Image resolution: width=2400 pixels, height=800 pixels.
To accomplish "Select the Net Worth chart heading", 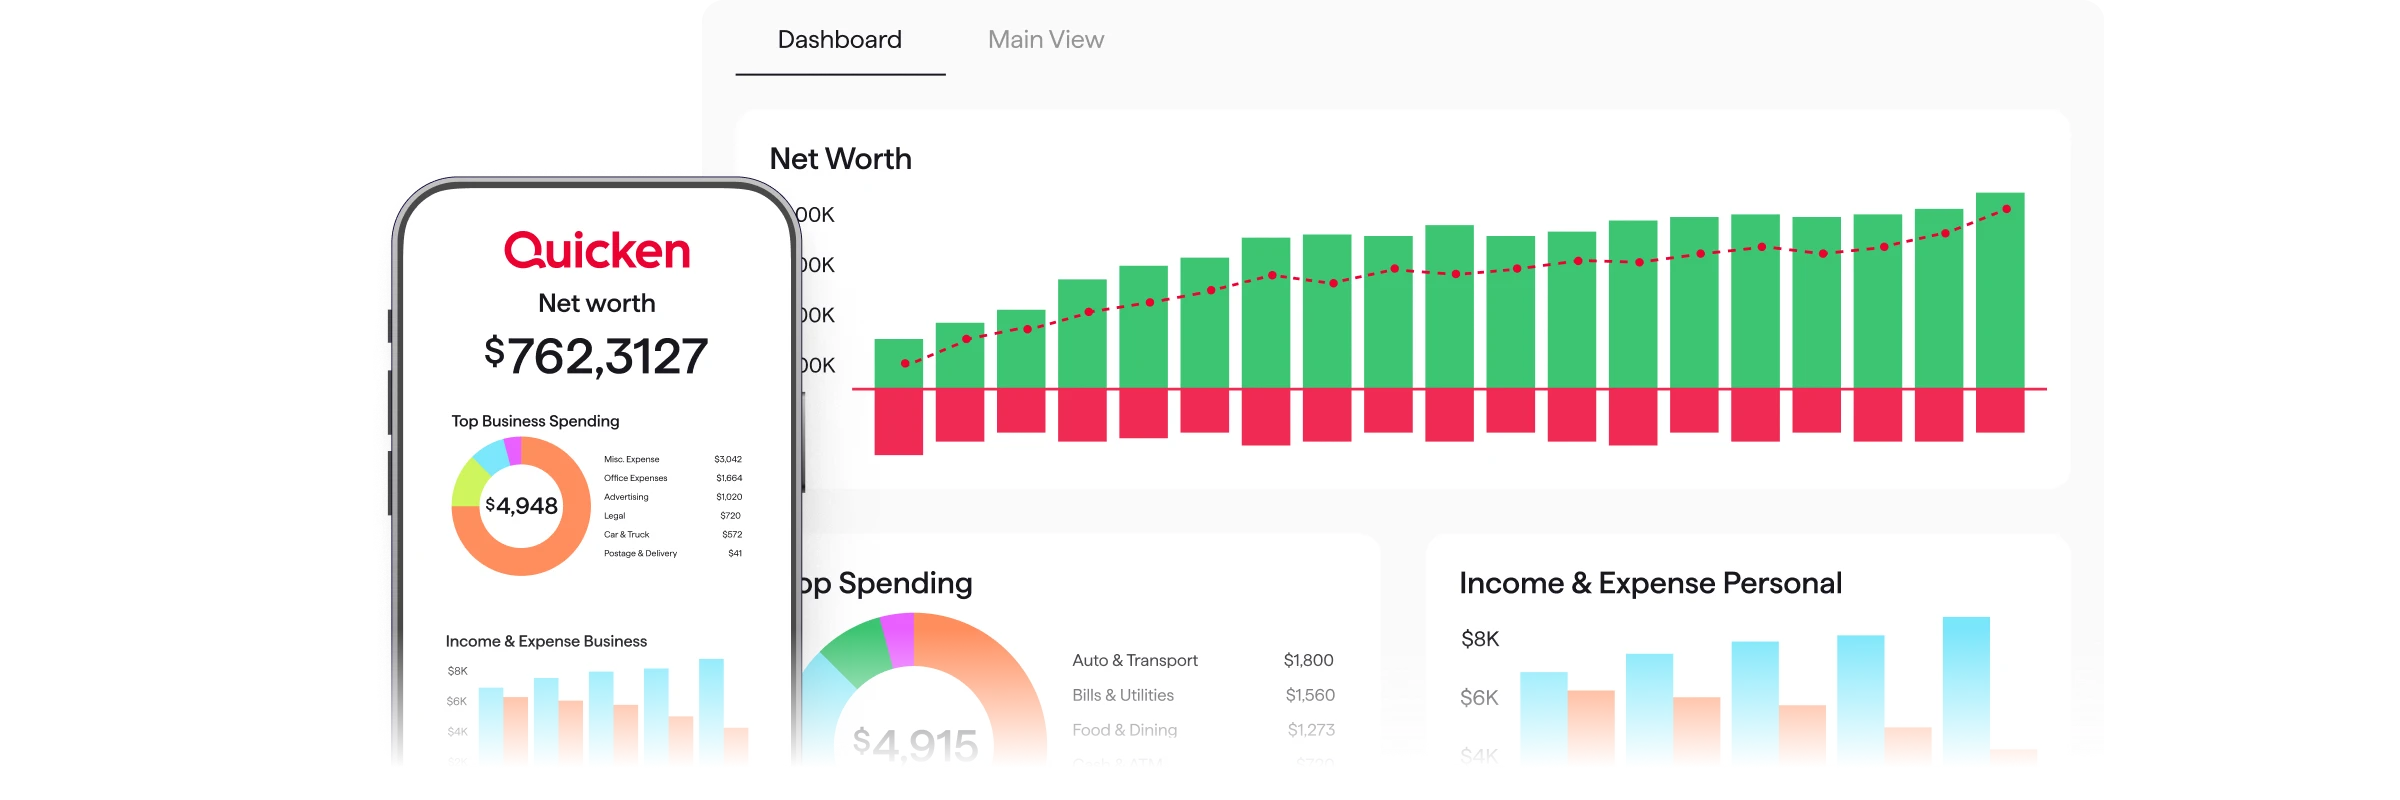I will point(841,159).
